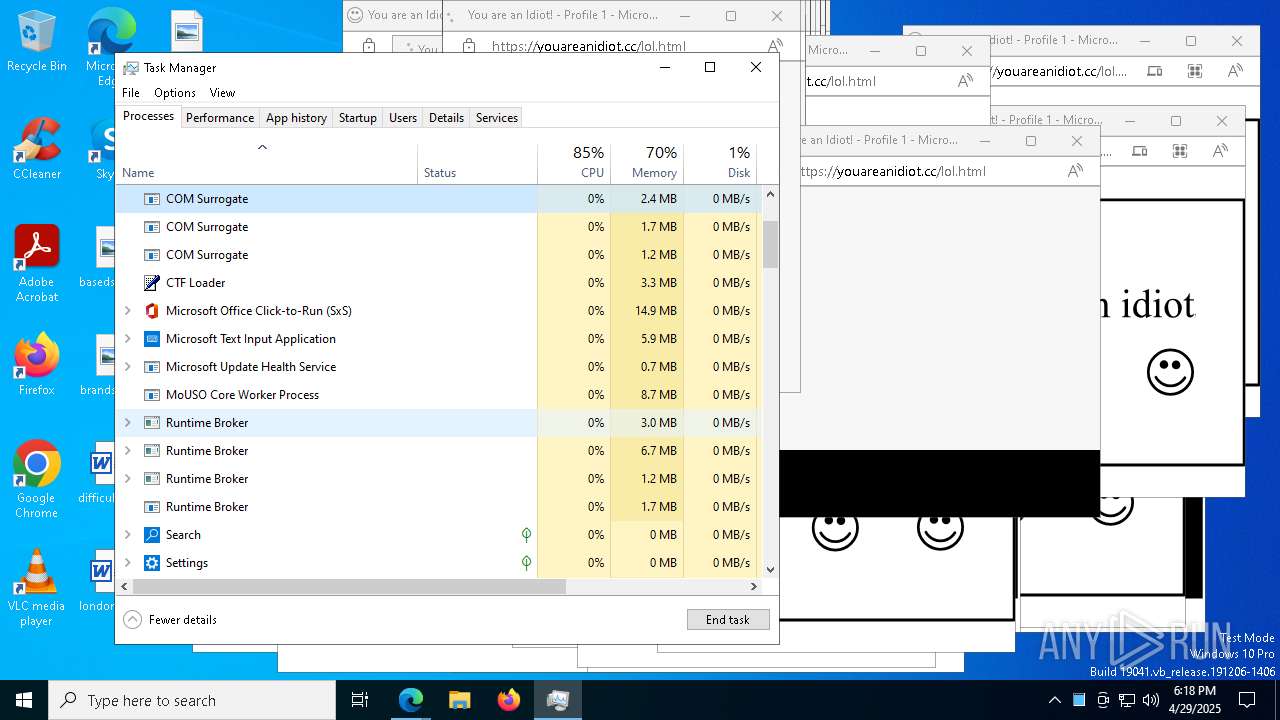The image size is (1280, 720).
Task: Click the Search row's suspended leaf status icon
Action: [x=526, y=535]
